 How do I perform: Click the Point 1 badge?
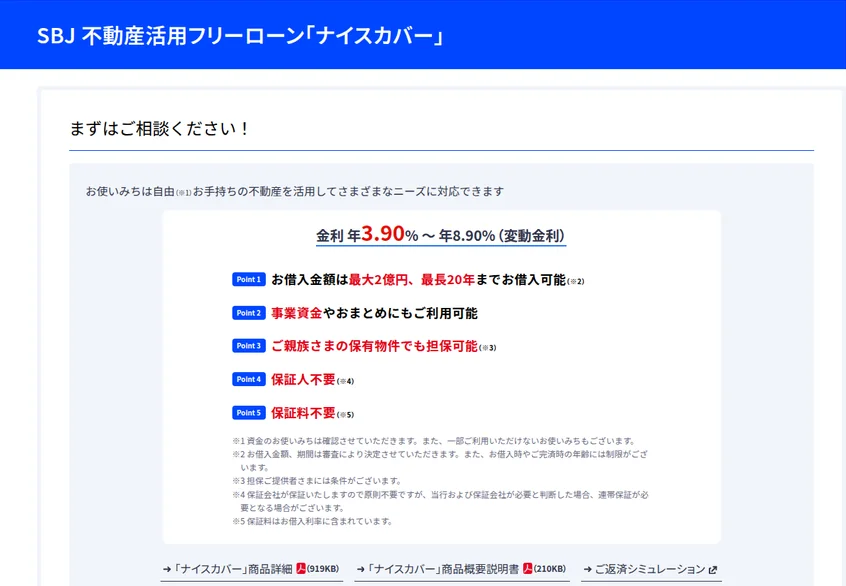(x=249, y=280)
